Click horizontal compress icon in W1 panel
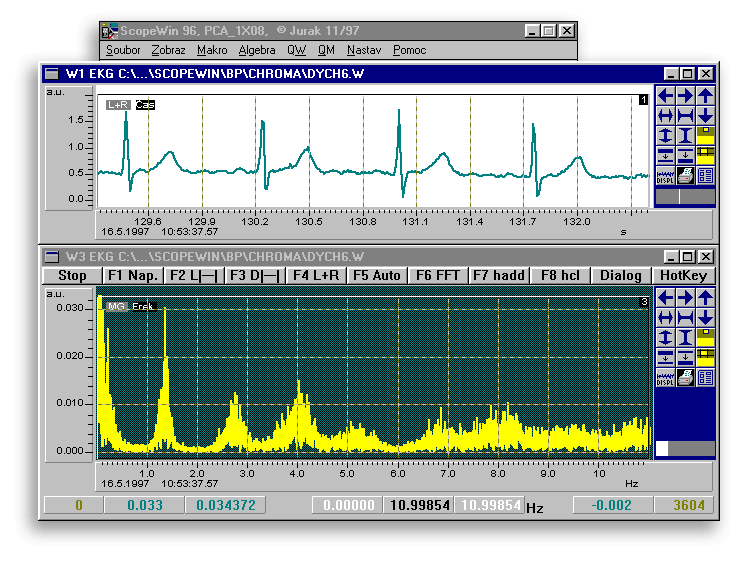 [665, 116]
